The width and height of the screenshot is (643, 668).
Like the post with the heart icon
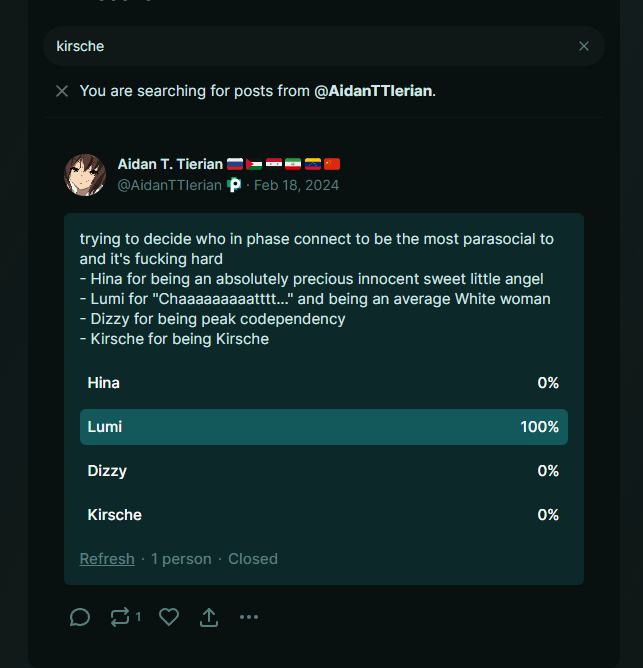coord(169,617)
